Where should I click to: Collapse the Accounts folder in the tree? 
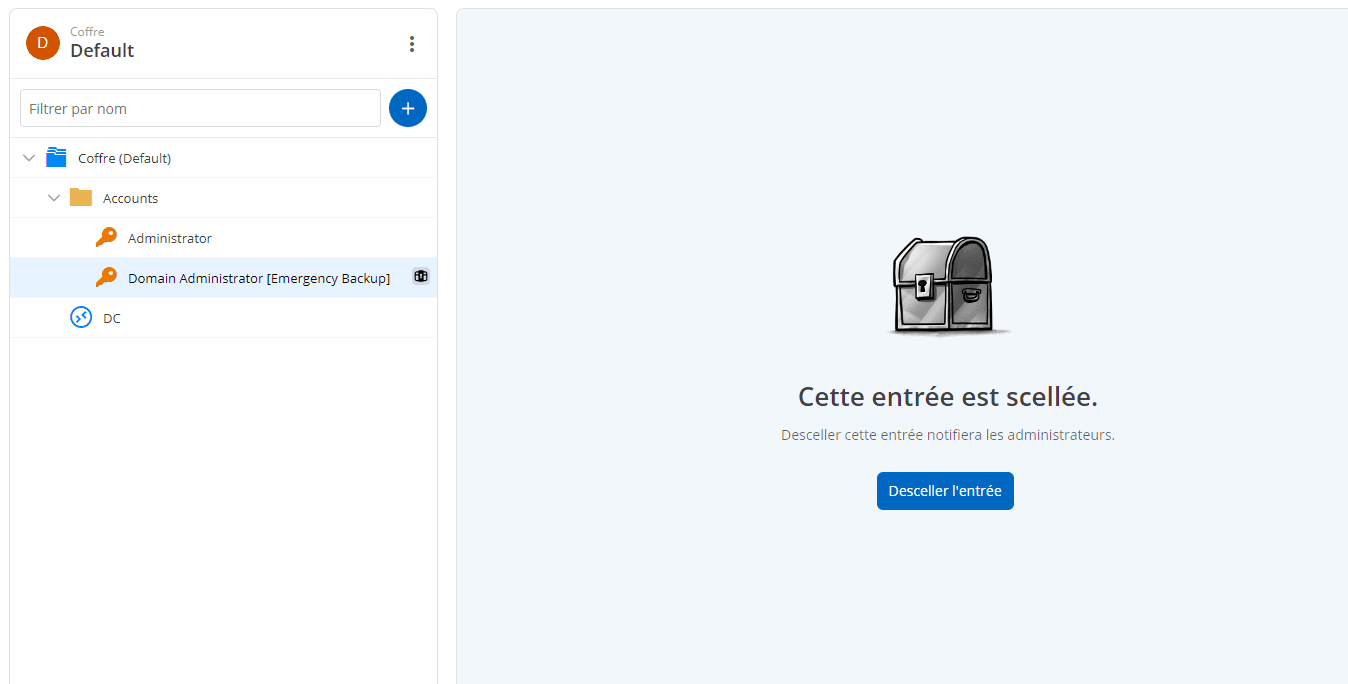[54, 197]
